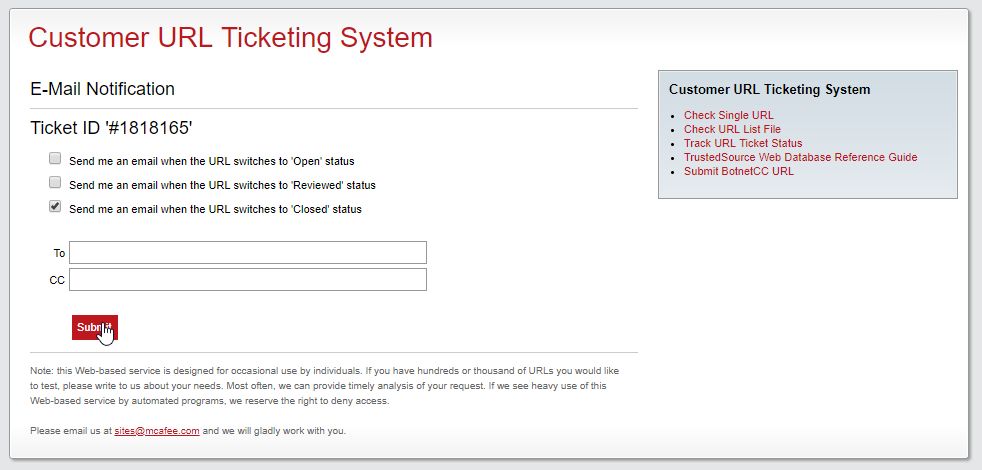The image size is (982, 470).
Task: Focus the CC email address field
Action: [248, 279]
